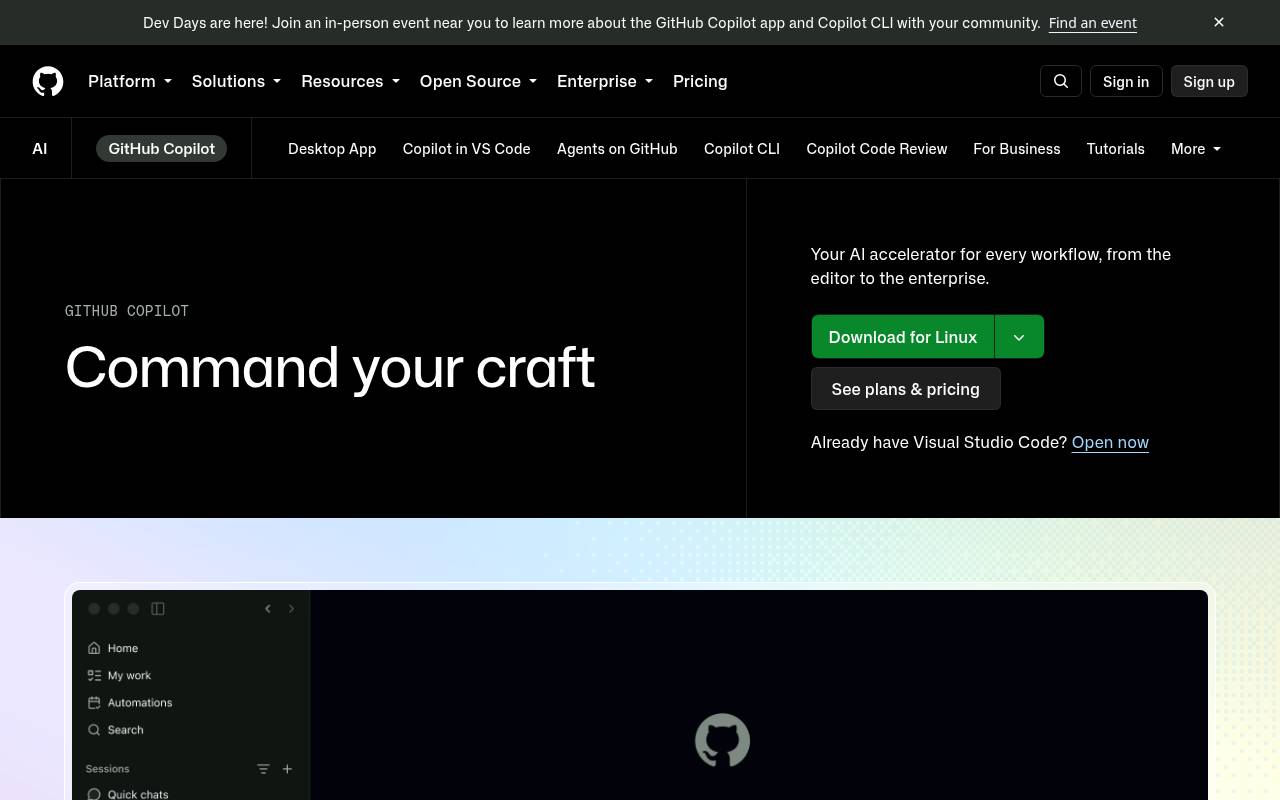Click the forward chevron in app preview
The height and width of the screenshot is (800, 1280).
[291, 608]
